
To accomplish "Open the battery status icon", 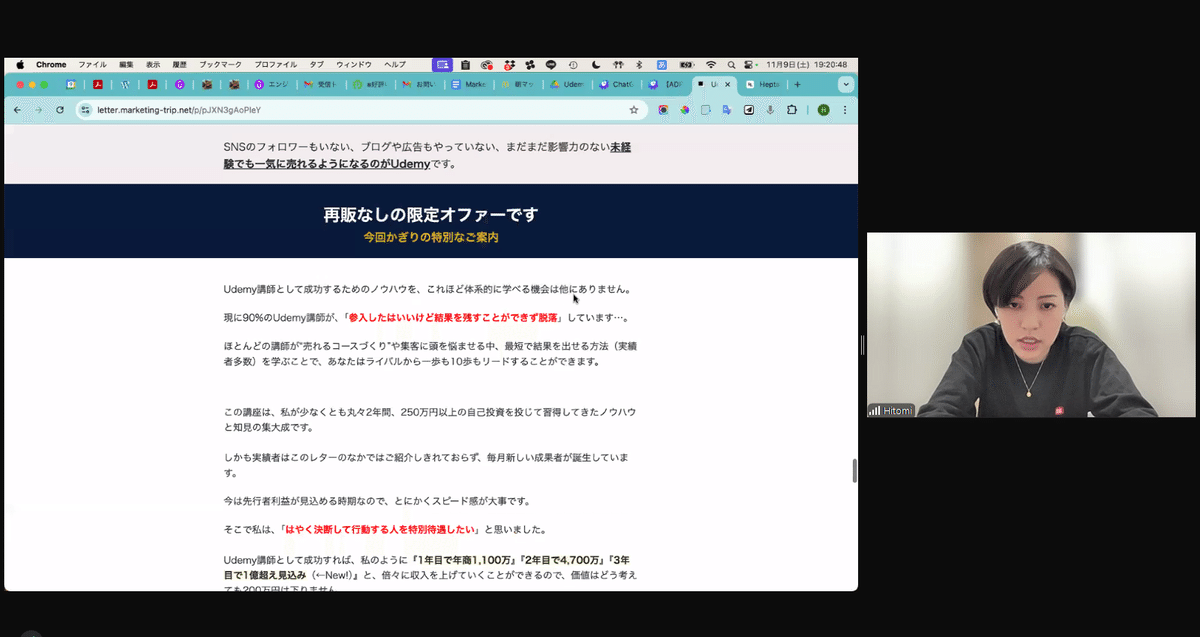I will [687, 64].
